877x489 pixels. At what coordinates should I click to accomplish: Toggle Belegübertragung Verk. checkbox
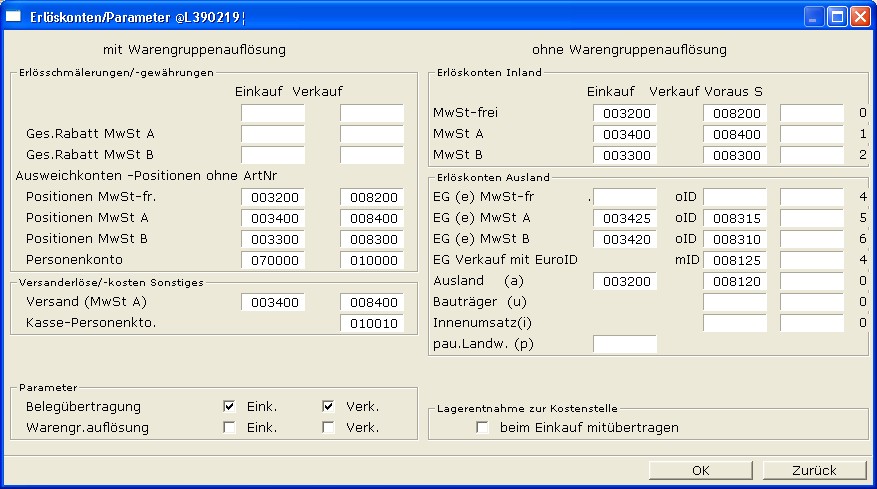pyautogui.click(x=328, y=407)
